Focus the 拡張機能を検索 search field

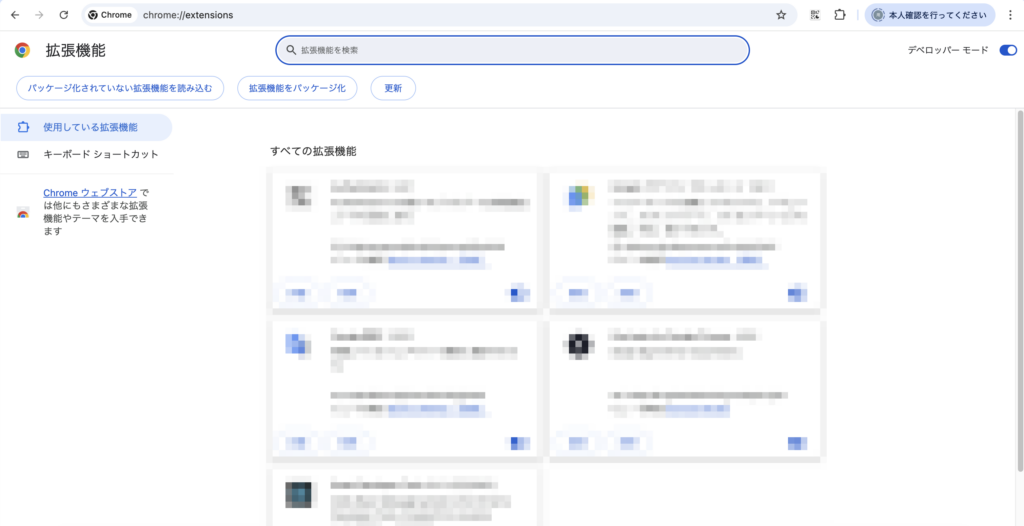(x=513, y=50)
